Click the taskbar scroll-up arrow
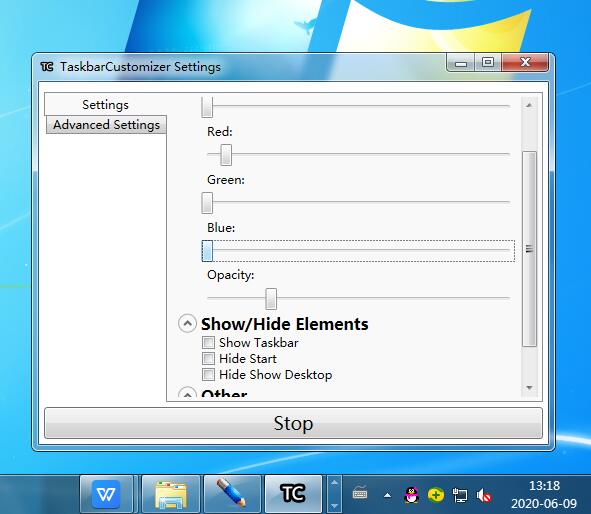 pyautogui.click(x=334, y=482)
